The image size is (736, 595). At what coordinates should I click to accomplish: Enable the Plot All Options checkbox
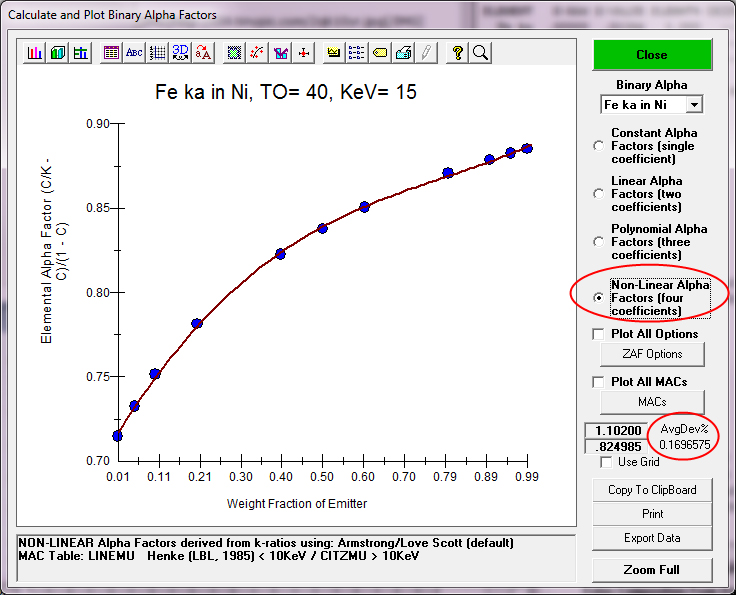(599, 334)
